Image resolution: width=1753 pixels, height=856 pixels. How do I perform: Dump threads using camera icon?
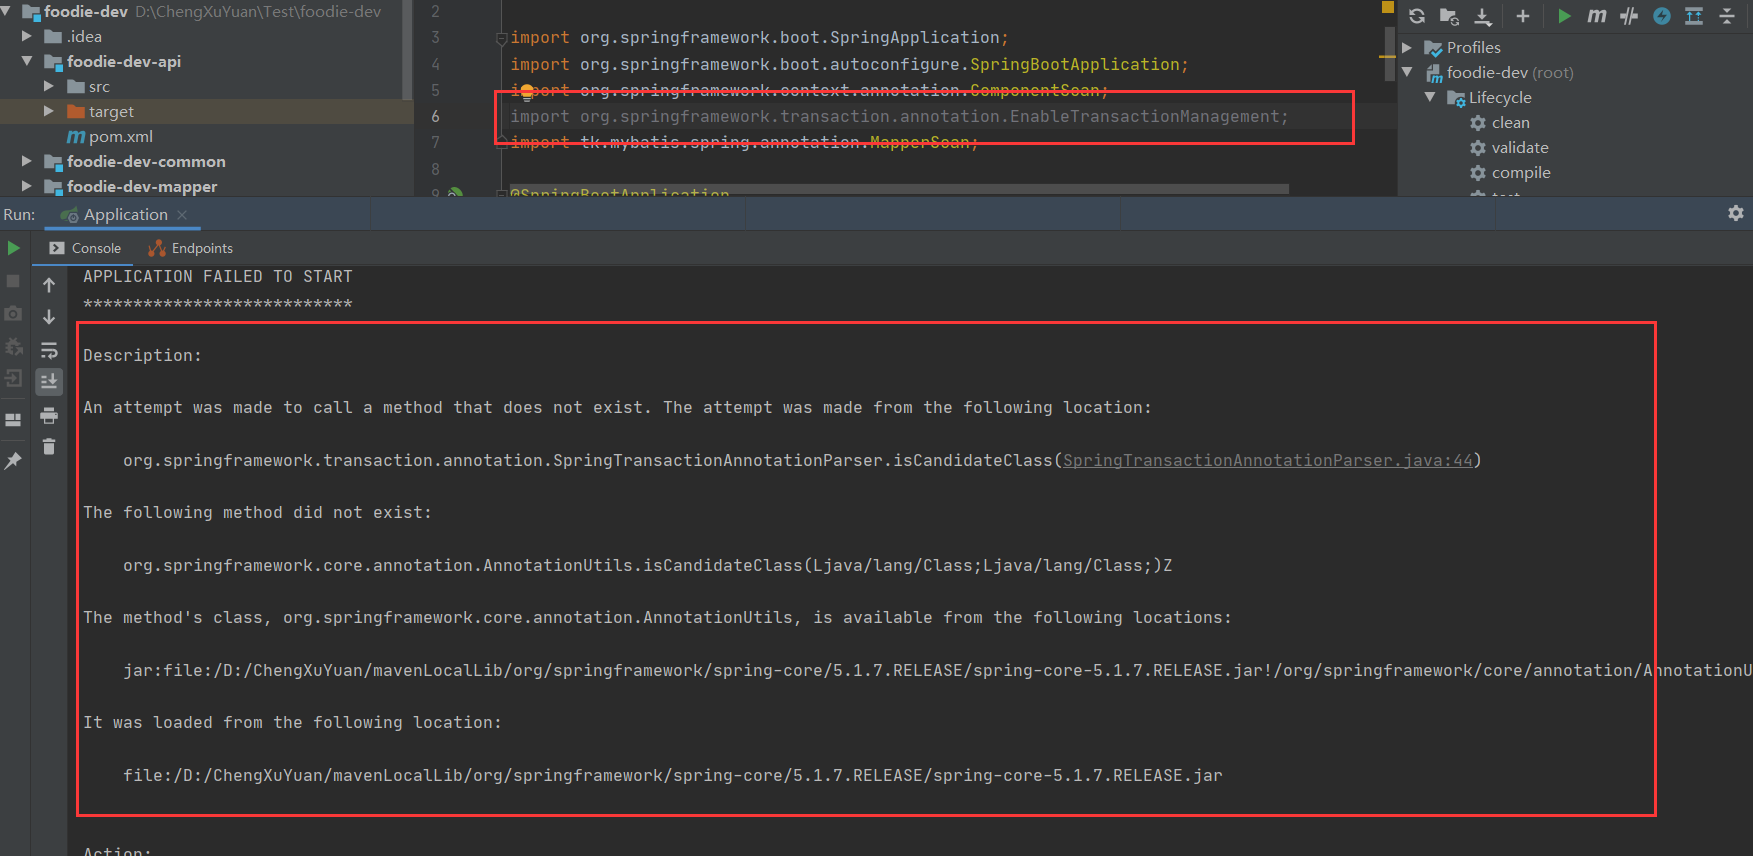point(13,313)
